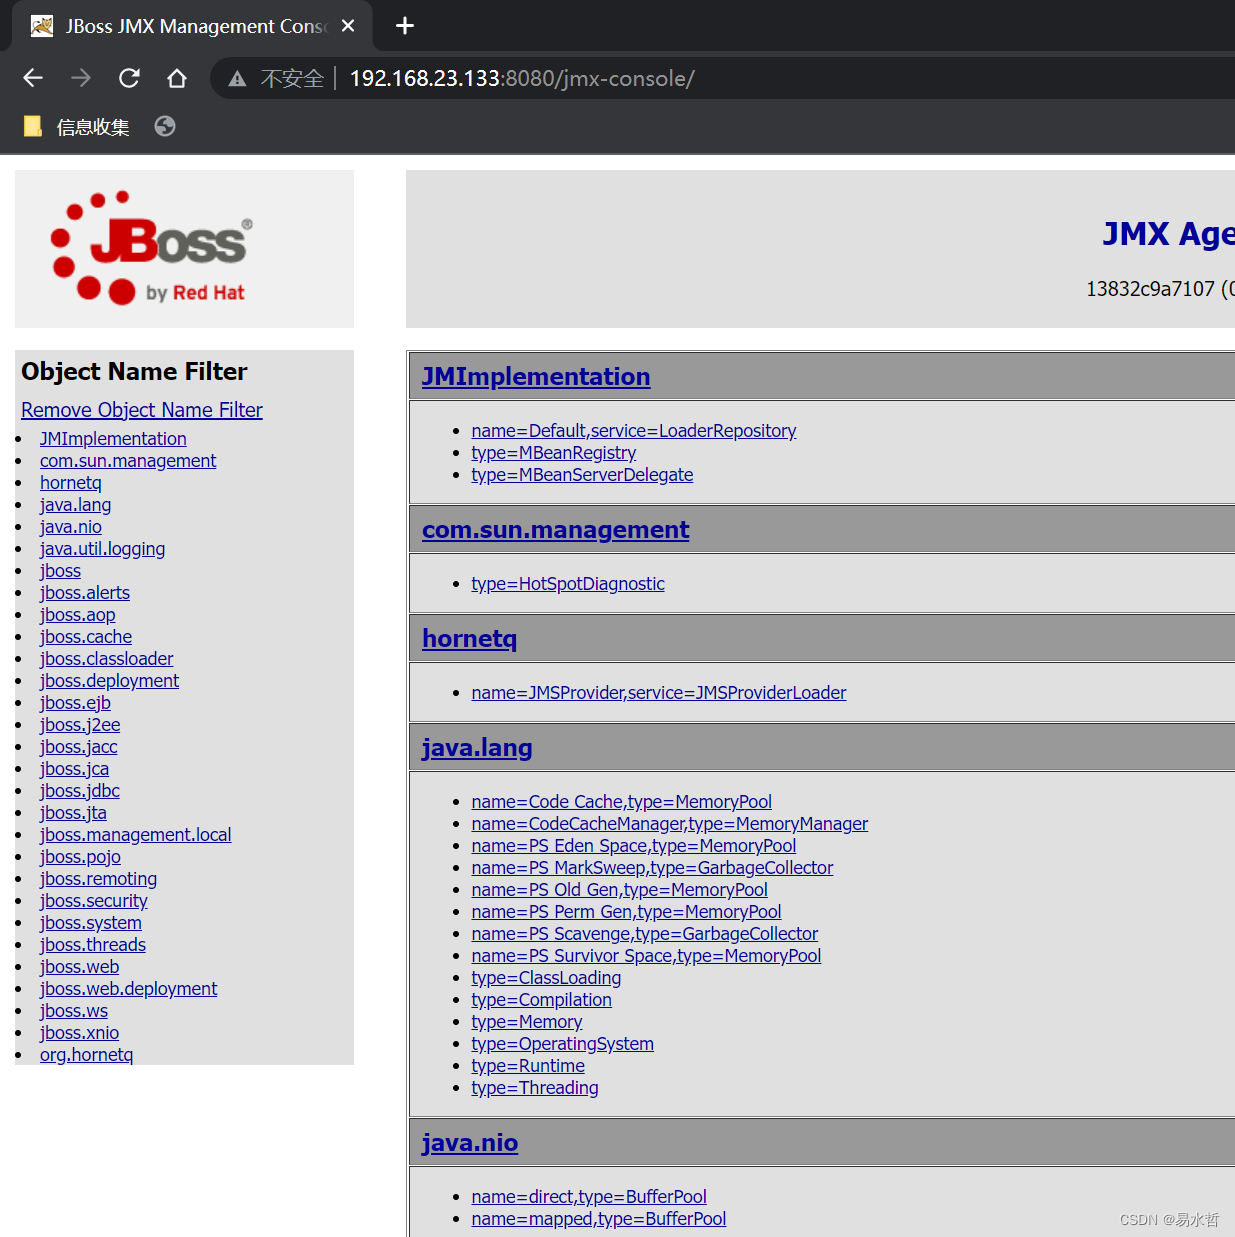This screenshot has width=1235, height=1237.
Task: Select jboss.jca filter
Action: pyautogui.click(x=75, y=769)
